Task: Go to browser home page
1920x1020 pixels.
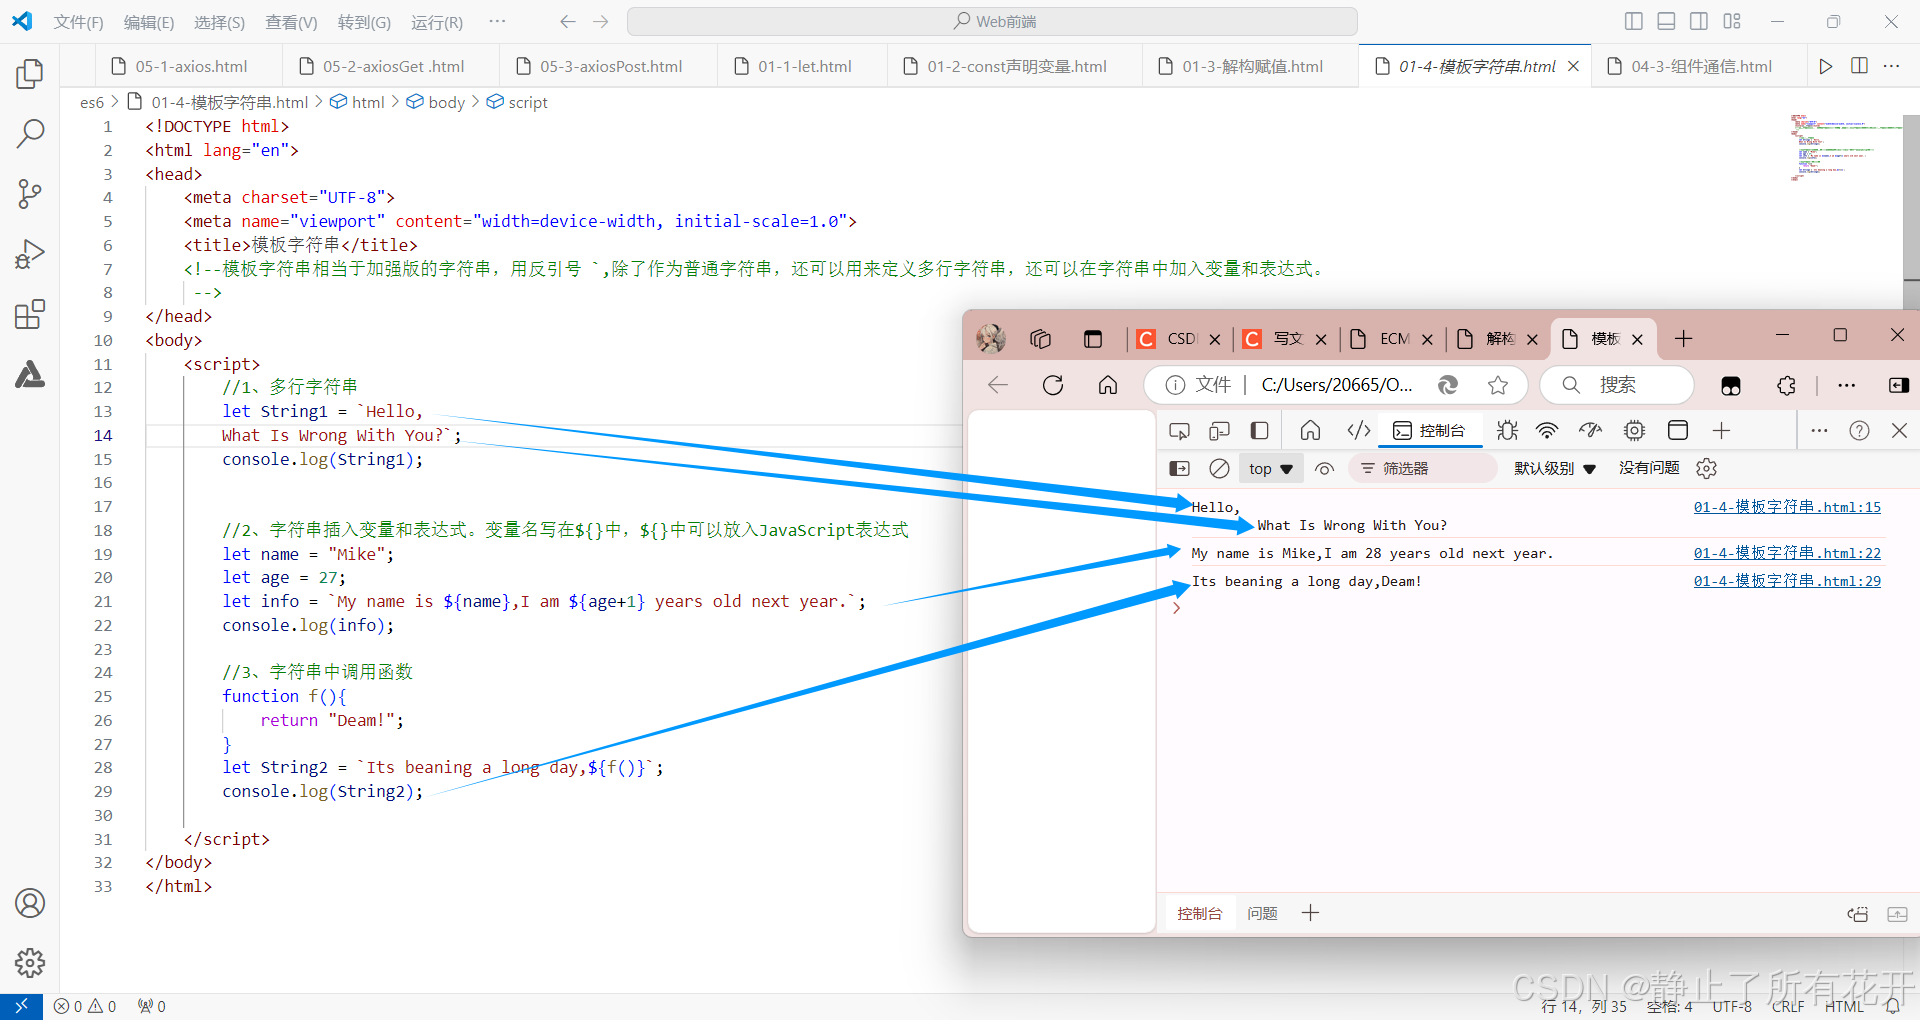Action: click(x=1108, y=385)
